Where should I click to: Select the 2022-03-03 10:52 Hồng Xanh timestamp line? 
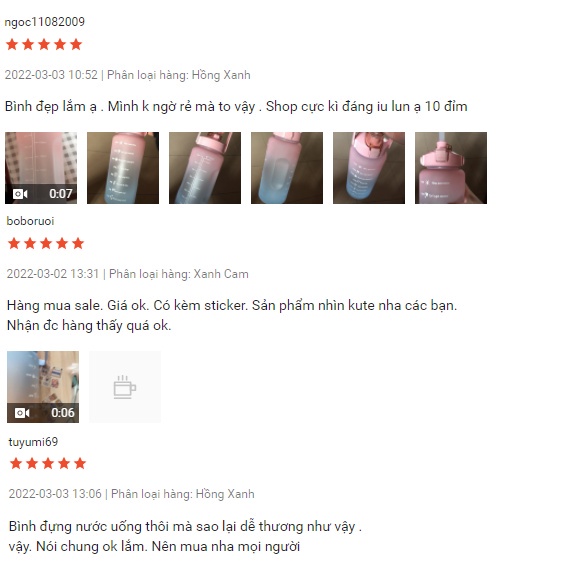(127, 75)
